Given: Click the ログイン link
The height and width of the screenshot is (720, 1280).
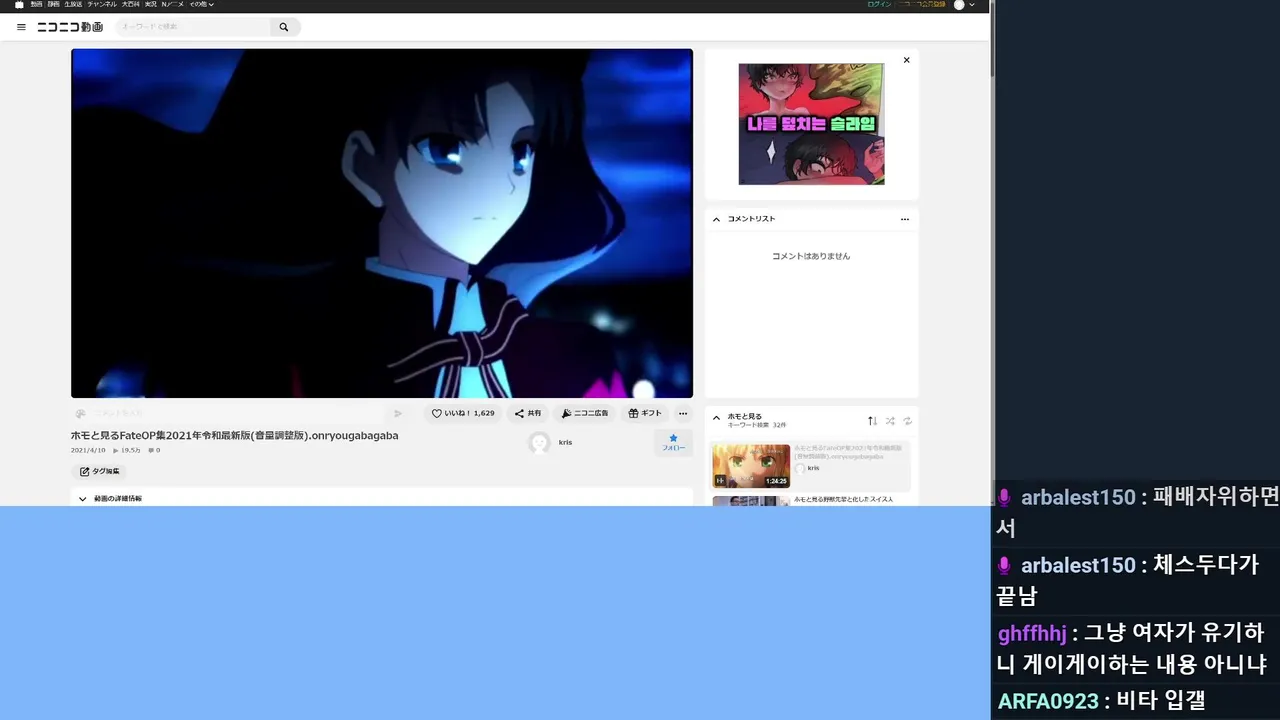Looking at the screenshot, I should (x=879, y=5).
